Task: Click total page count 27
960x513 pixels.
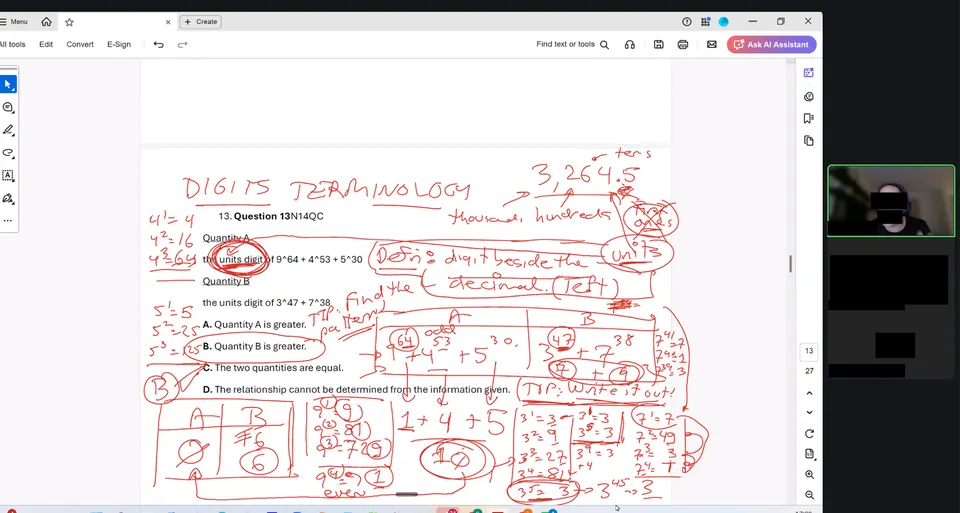Action: click(809, 371)
